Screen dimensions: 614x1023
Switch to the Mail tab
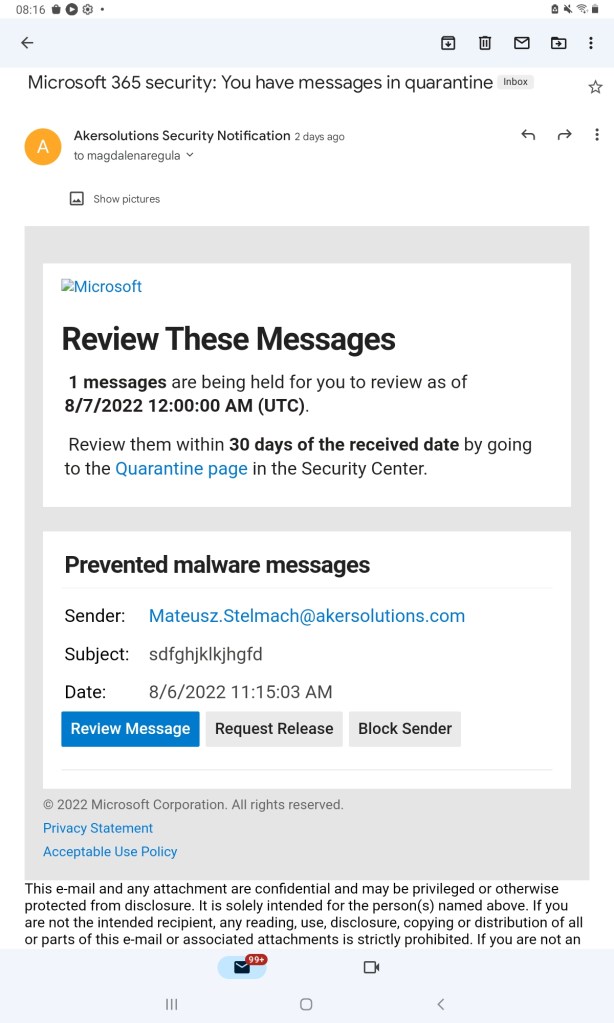coord(242,968)
